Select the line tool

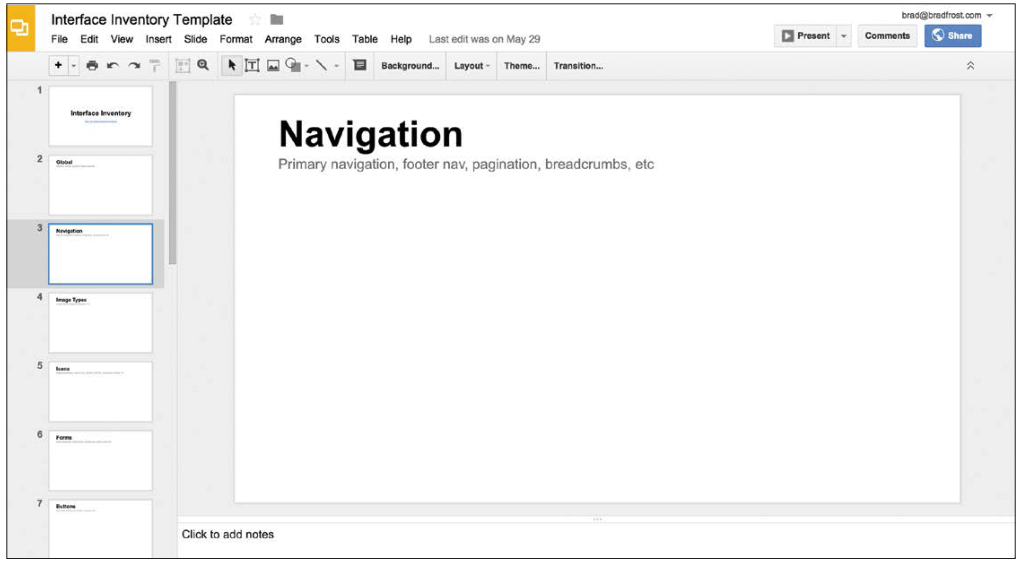[x=321, y=65]
